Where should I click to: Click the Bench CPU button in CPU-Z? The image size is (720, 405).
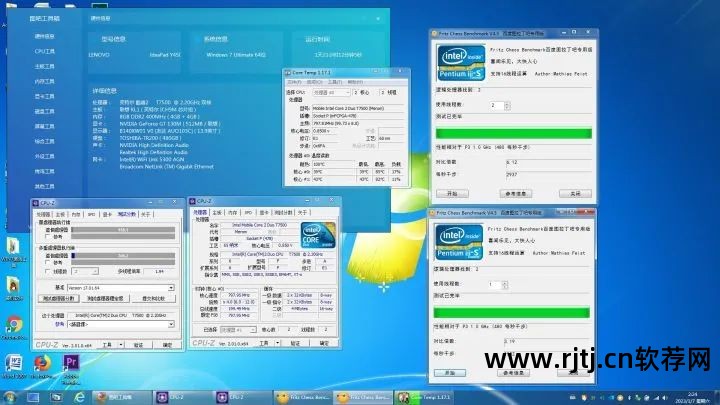tap(59, 298)
